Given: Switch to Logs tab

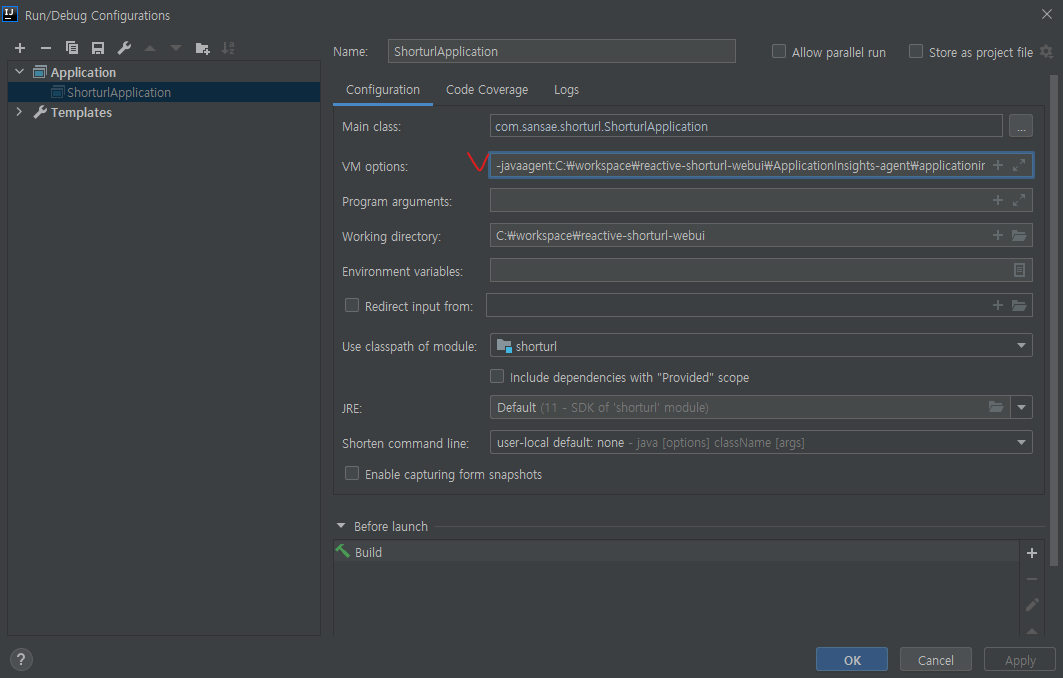Looking at the screenshot, I should (566, 90).
